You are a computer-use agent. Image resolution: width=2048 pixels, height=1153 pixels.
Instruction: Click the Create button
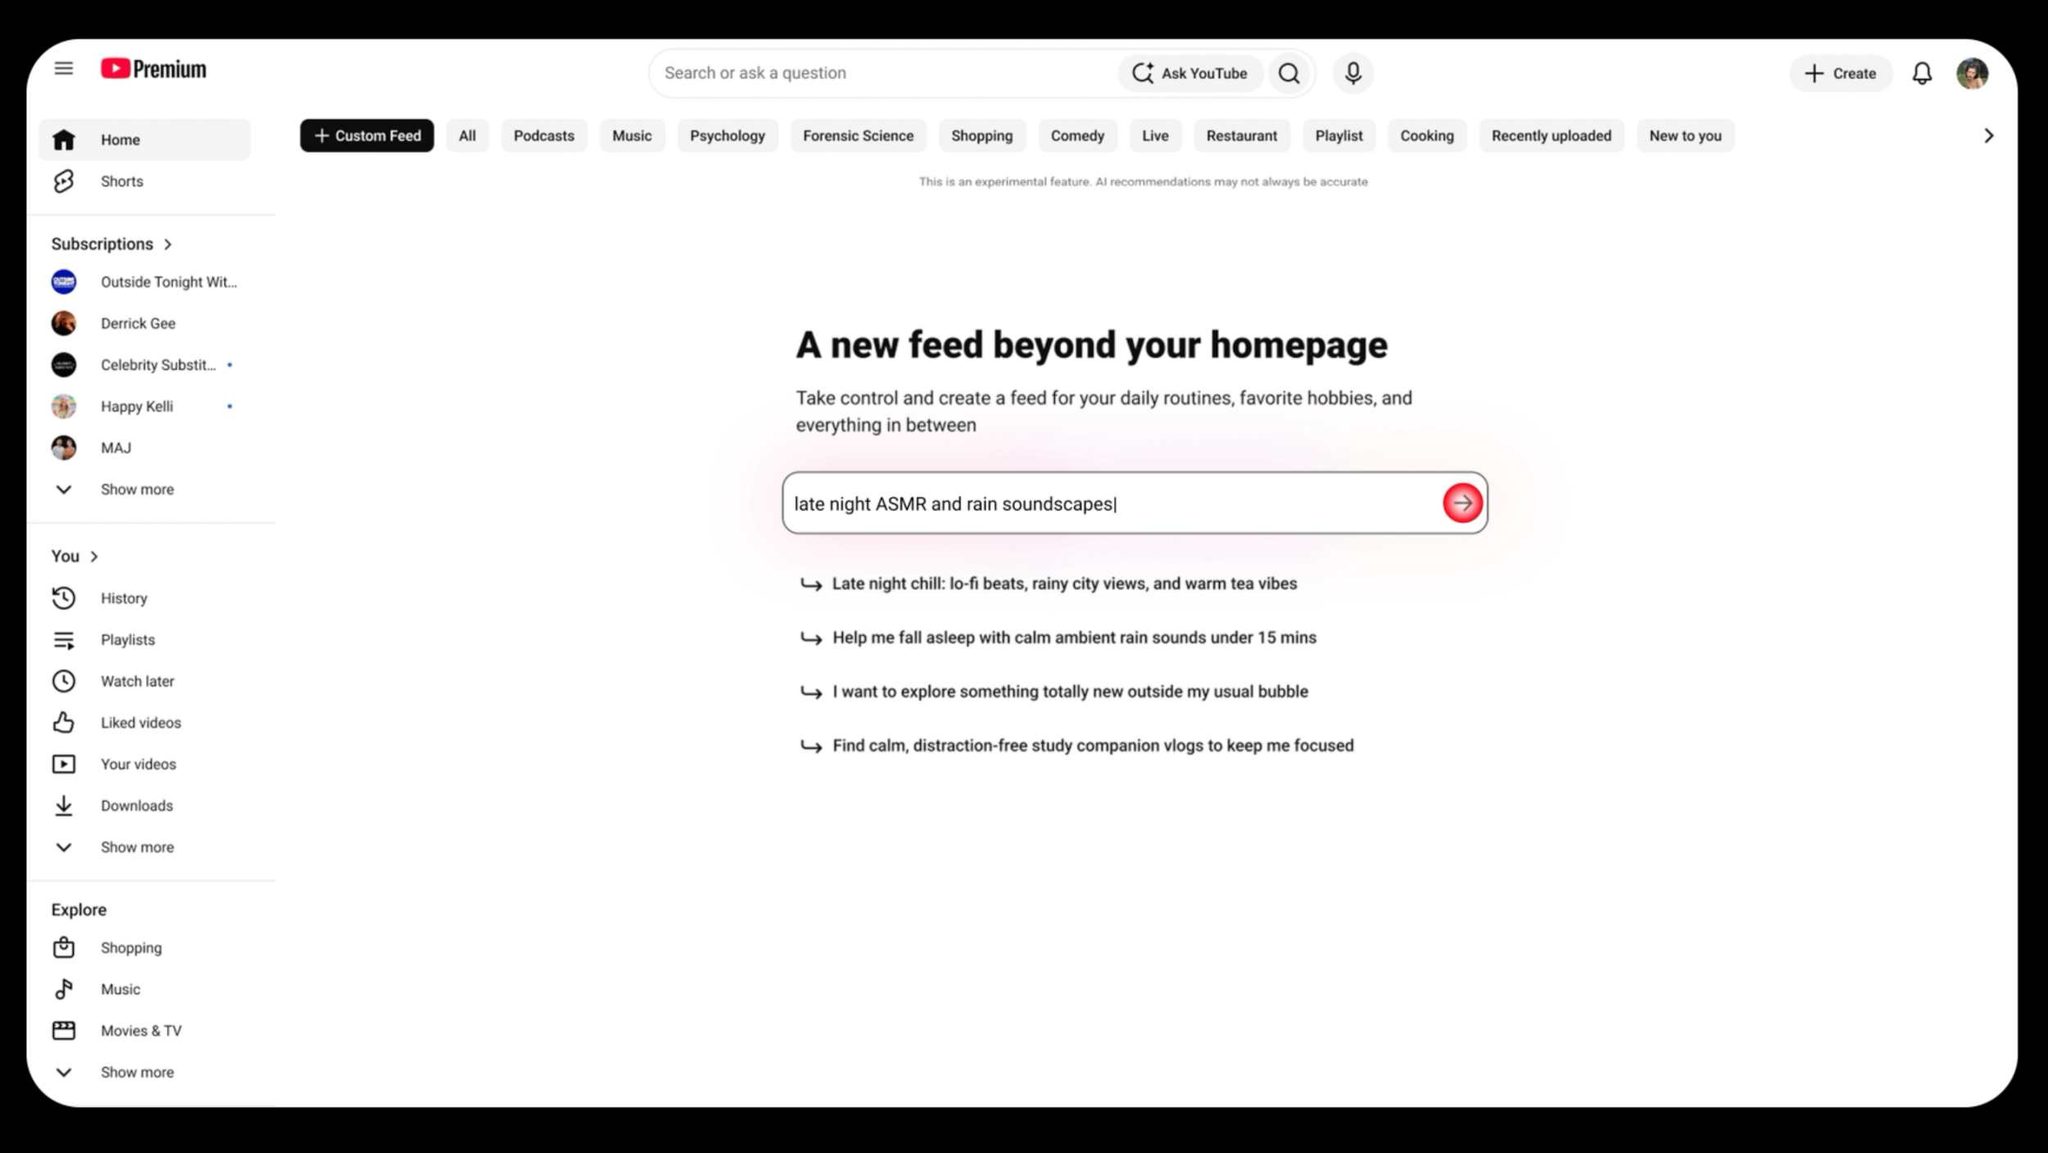pos(1840,73)
